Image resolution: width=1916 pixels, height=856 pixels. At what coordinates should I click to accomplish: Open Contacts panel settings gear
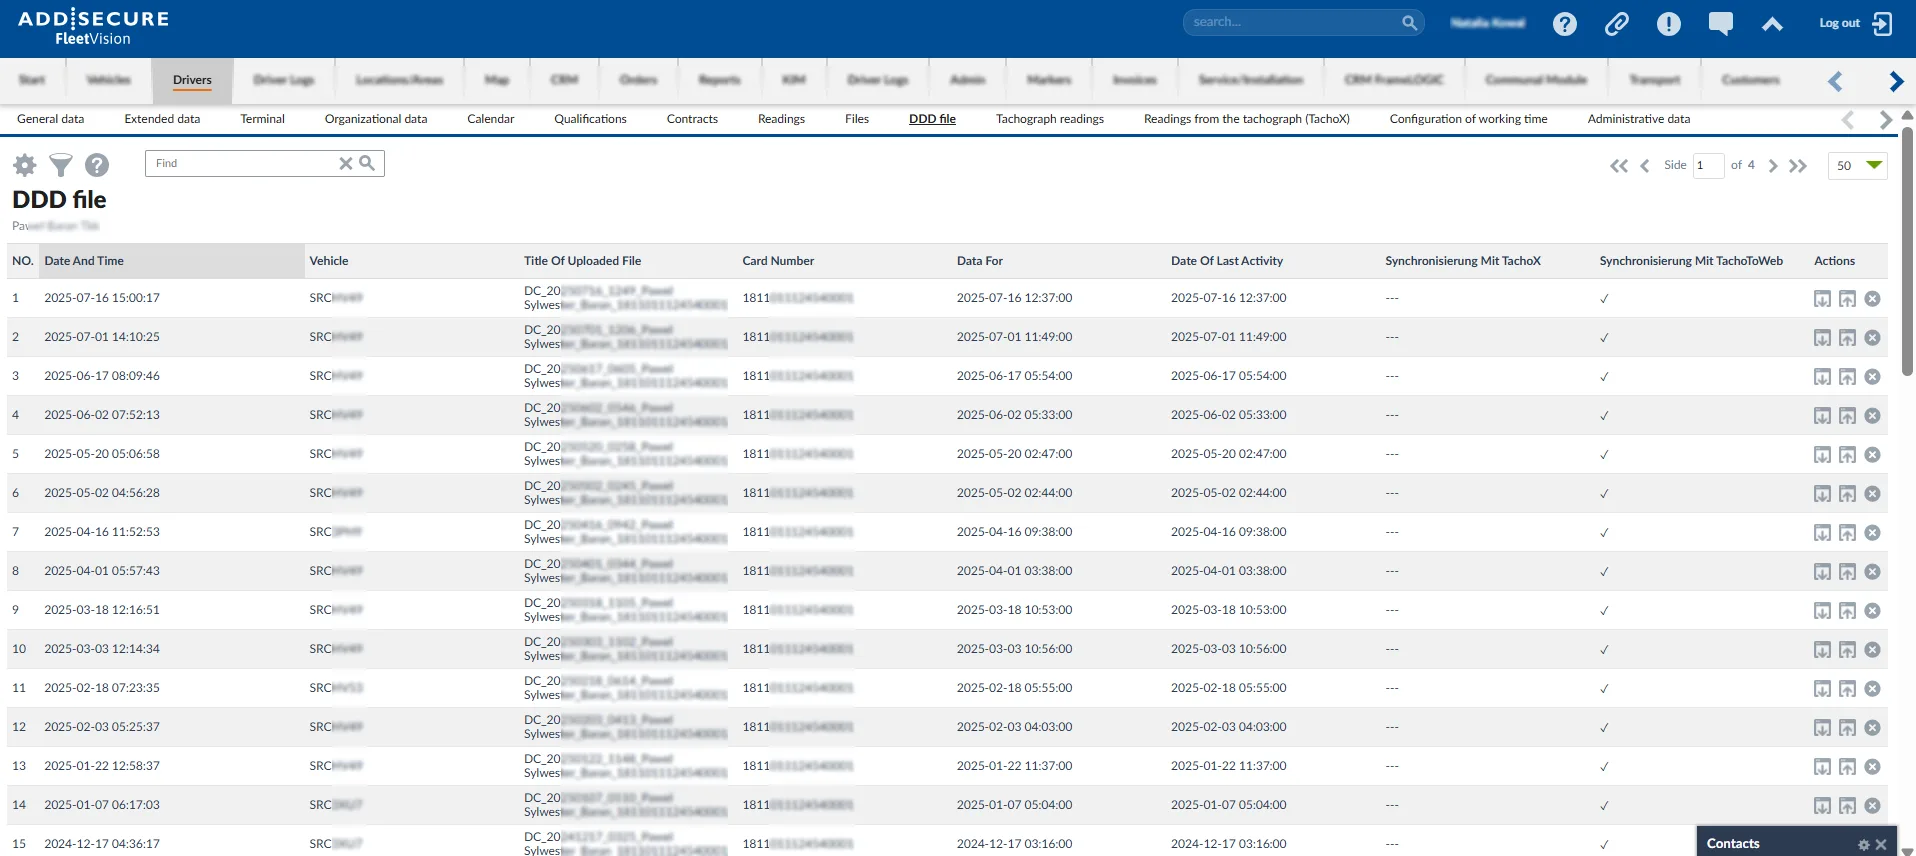1863,845
